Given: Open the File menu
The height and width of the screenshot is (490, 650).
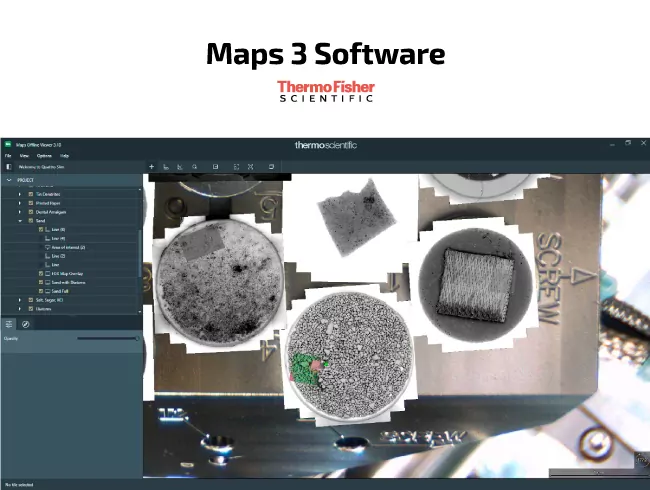Looking at the screenshot, I should 7,156.
